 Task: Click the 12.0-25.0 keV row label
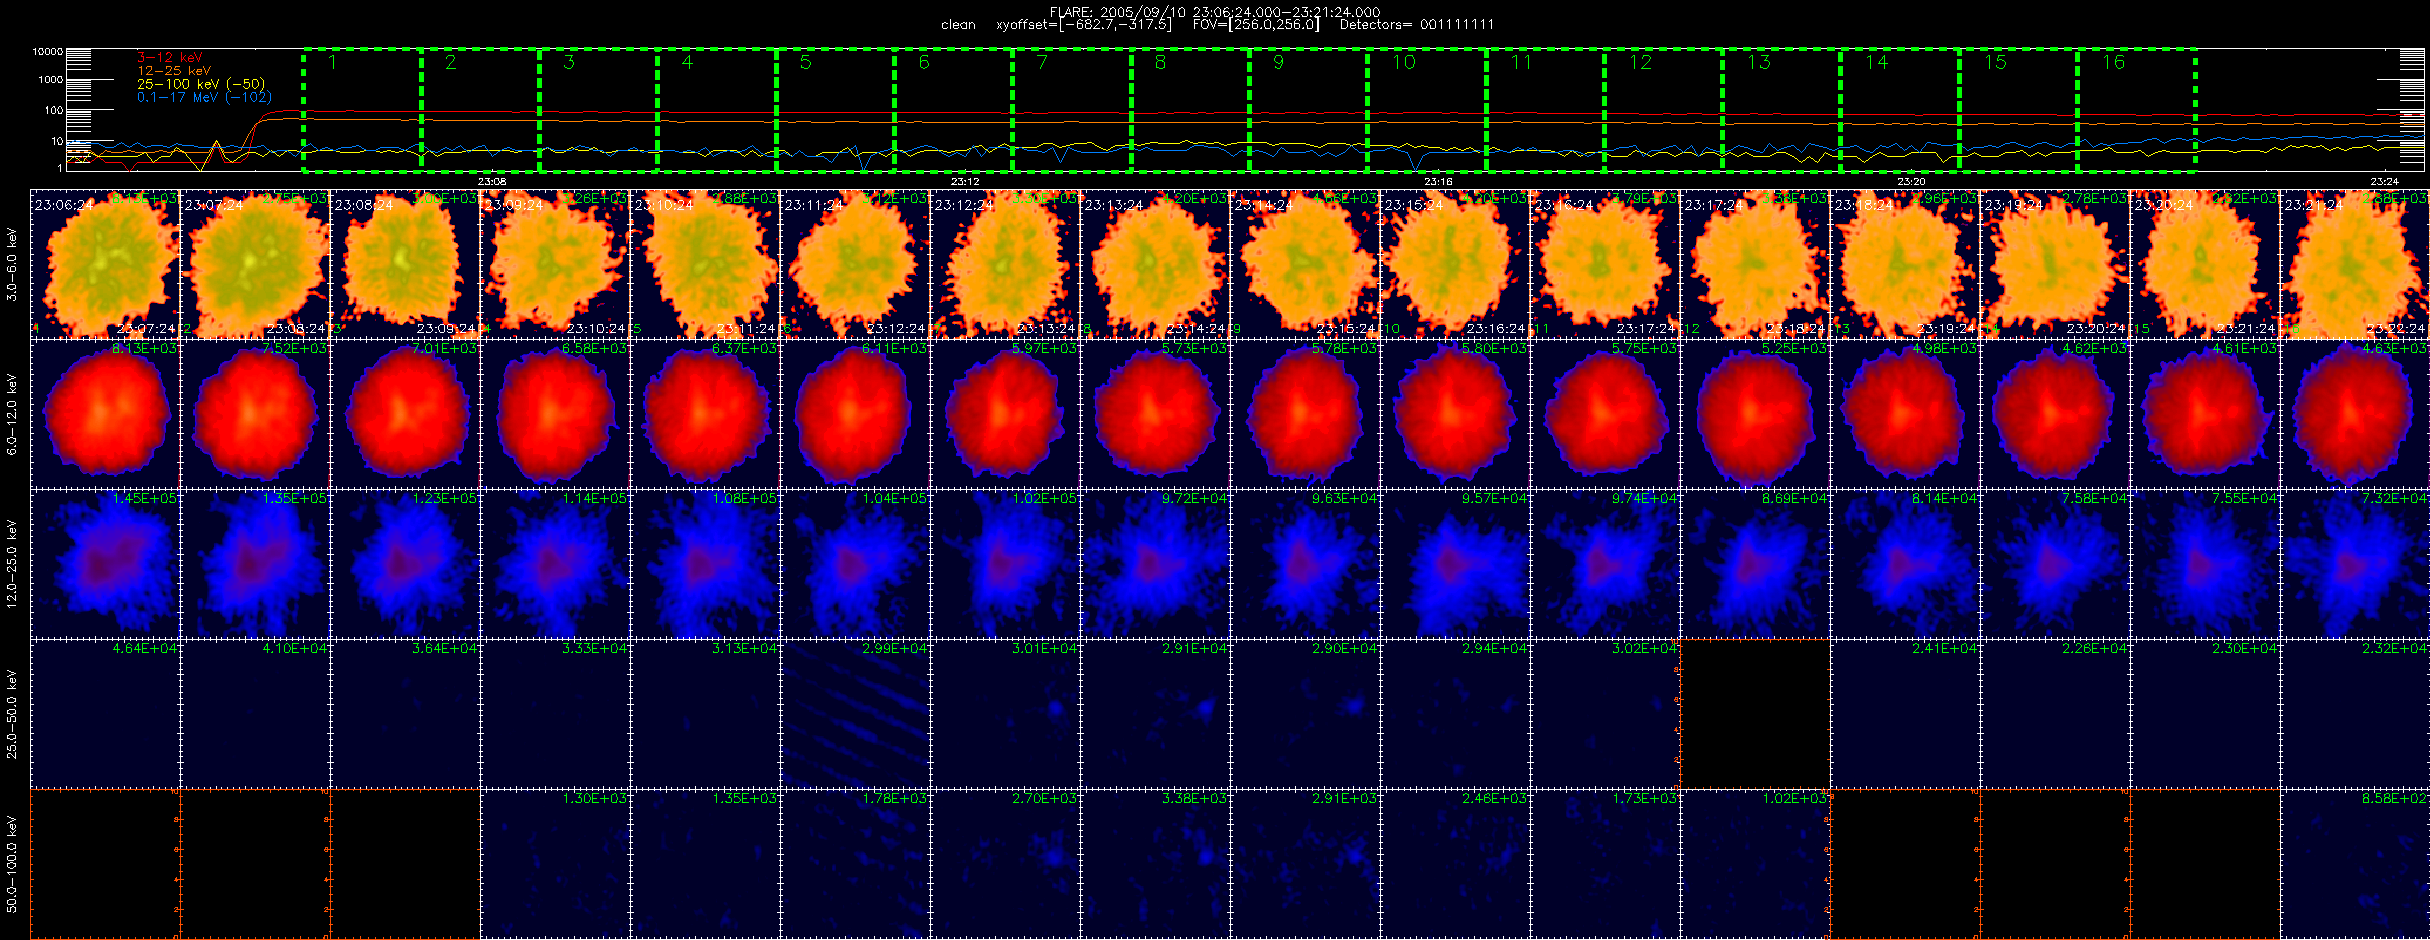12,564
